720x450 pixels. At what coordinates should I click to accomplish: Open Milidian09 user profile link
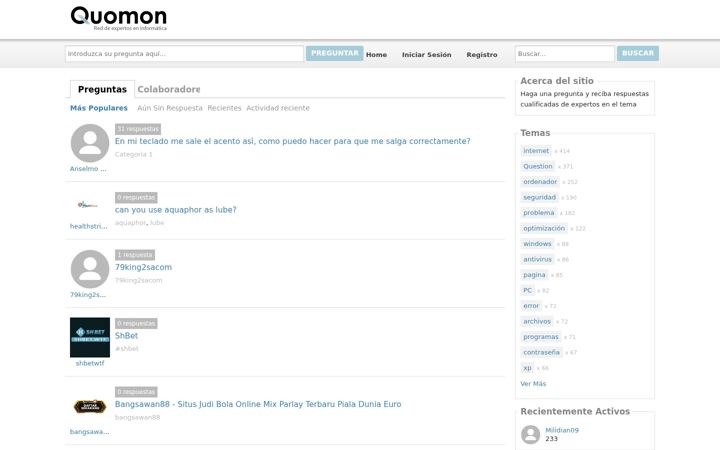pos(562,430)
